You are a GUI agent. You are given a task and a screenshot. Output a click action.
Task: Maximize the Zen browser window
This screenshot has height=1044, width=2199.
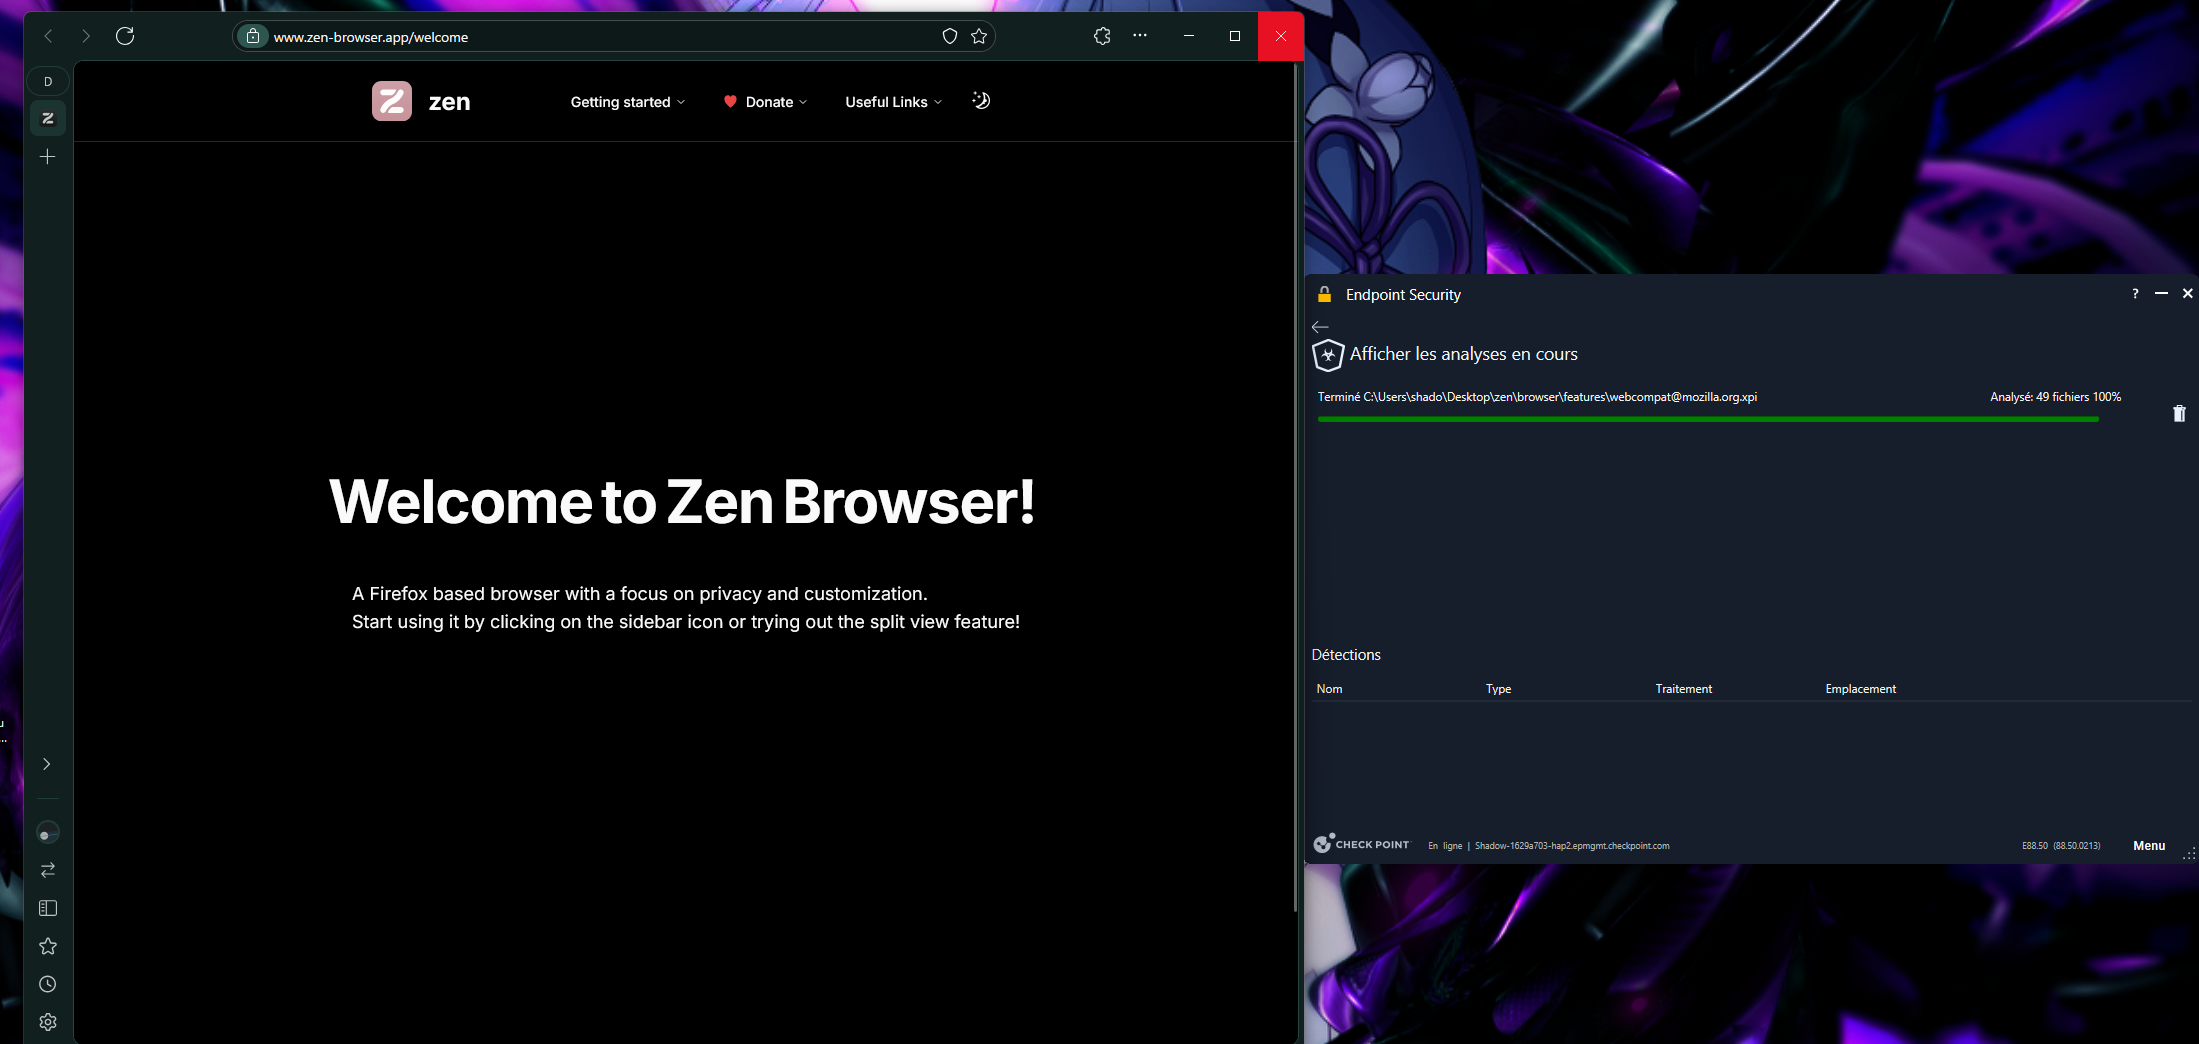tap(1235, 36)
